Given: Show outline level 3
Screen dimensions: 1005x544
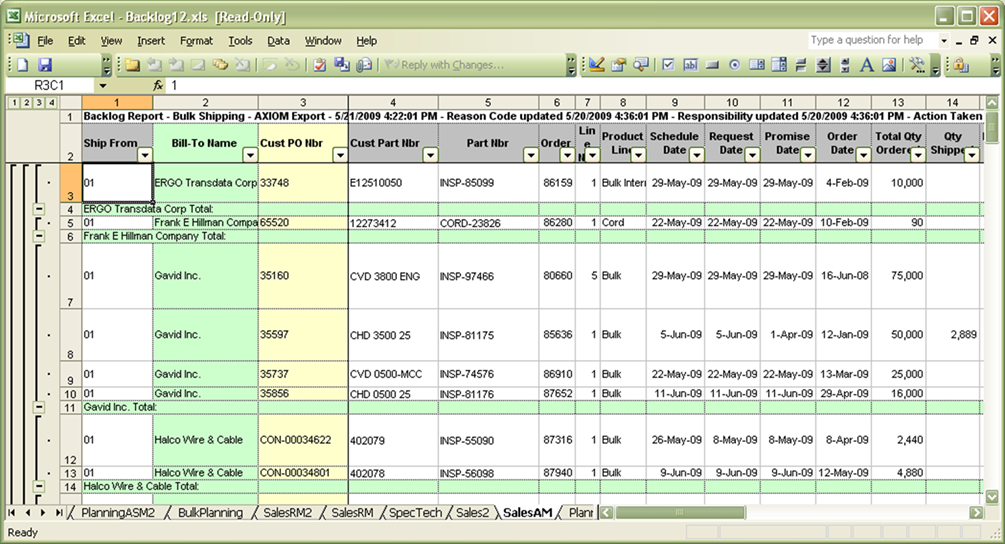Looking at the screenshot, I should 39,103.
